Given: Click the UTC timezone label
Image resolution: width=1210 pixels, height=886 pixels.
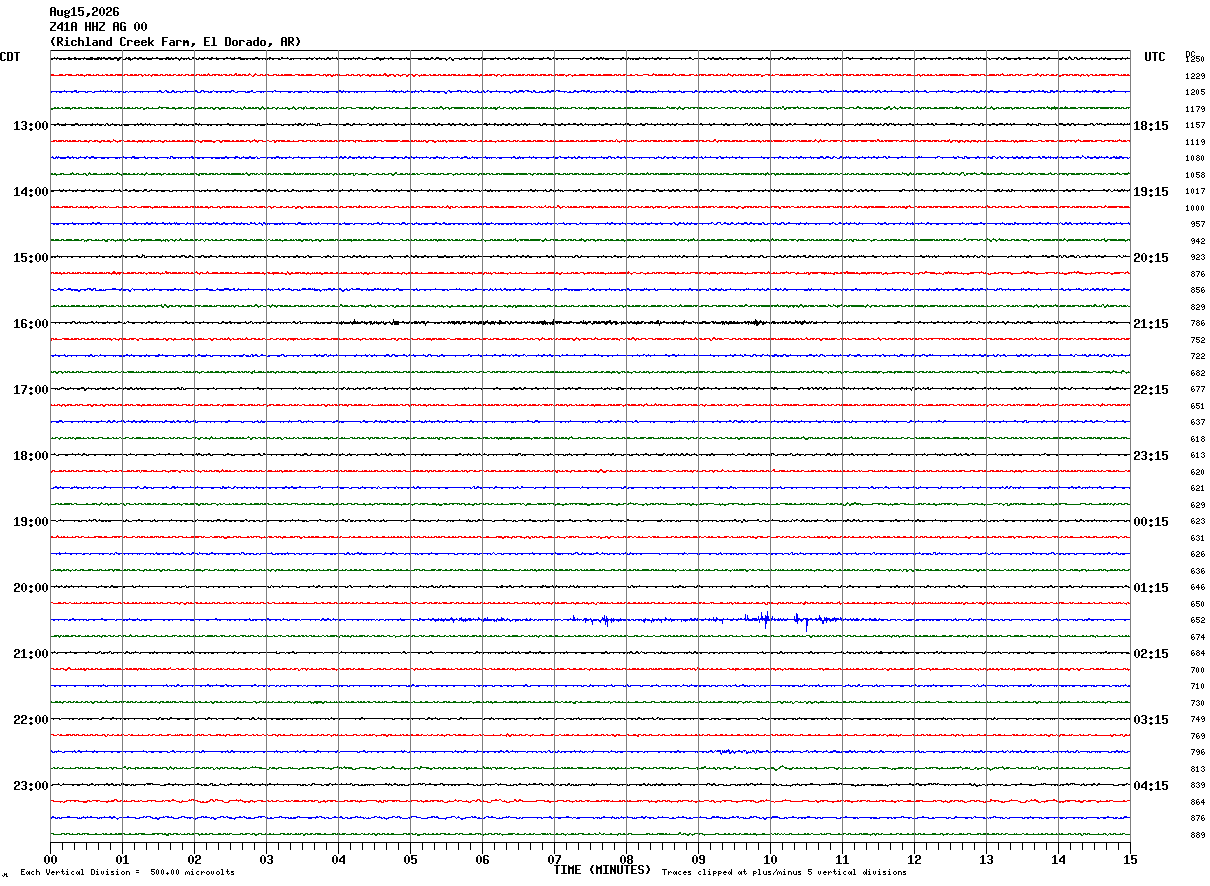Looking at the screenshot, I should click(x=1155, y=57).
